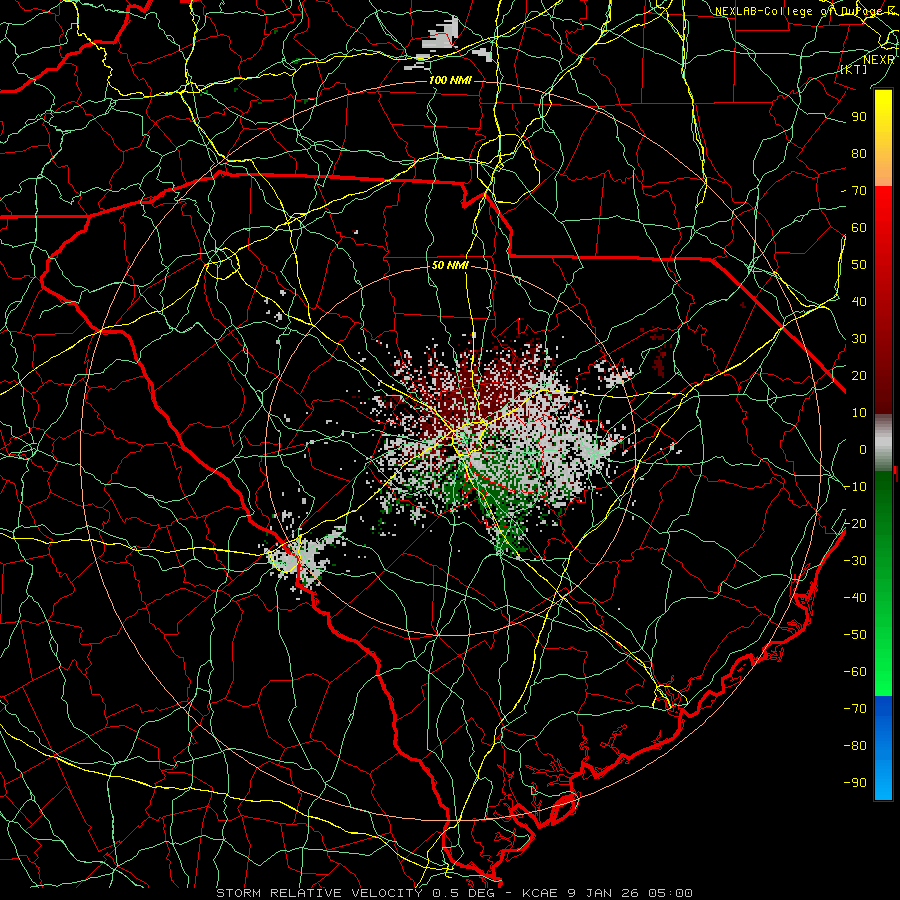Click the -60 value on the velocity scale
This screenshot has width=900, height=900.
click(855, 672)
